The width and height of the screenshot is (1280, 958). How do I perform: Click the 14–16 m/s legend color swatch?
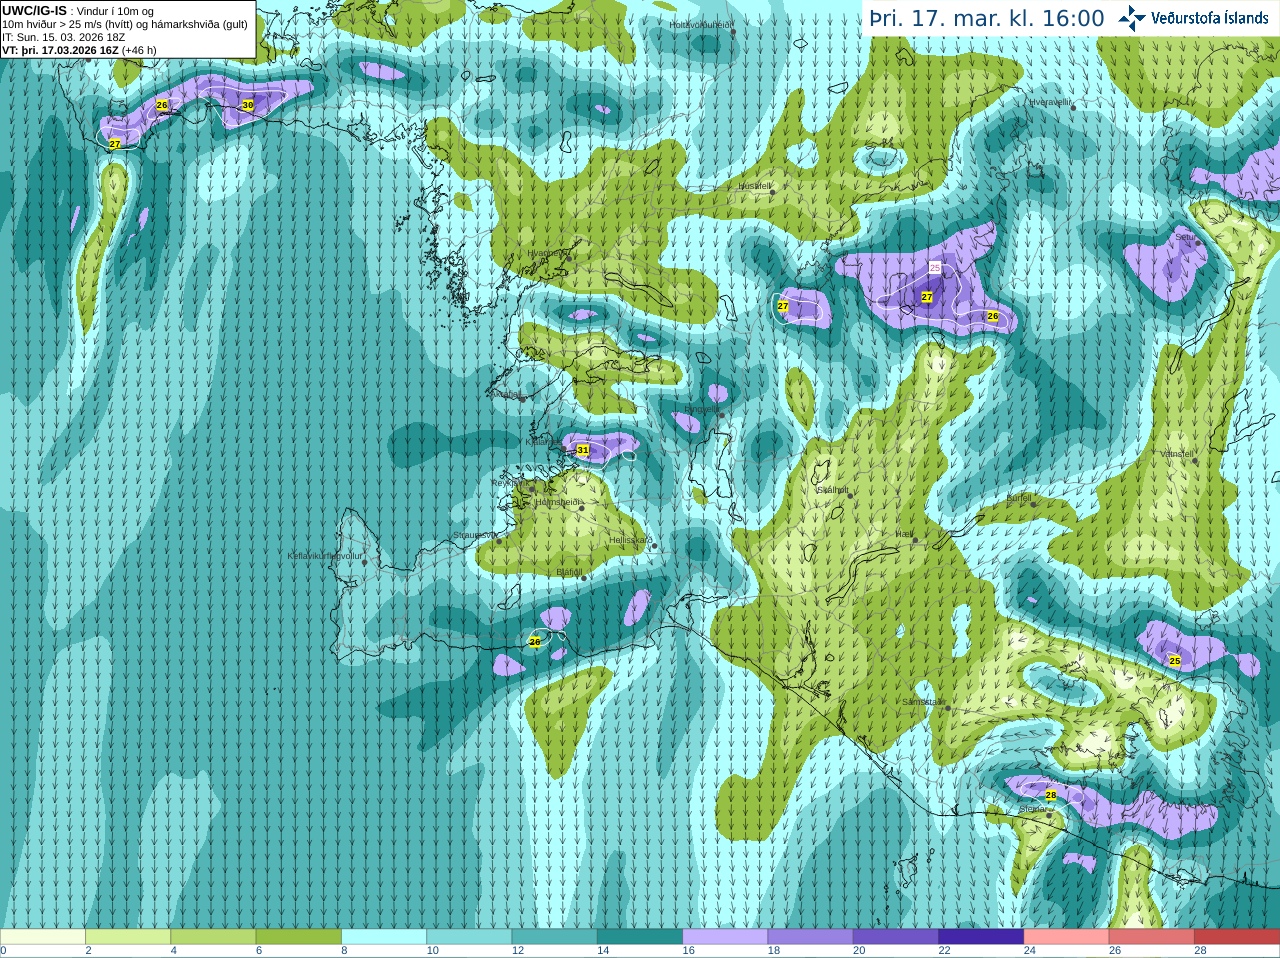click(640, 937)
